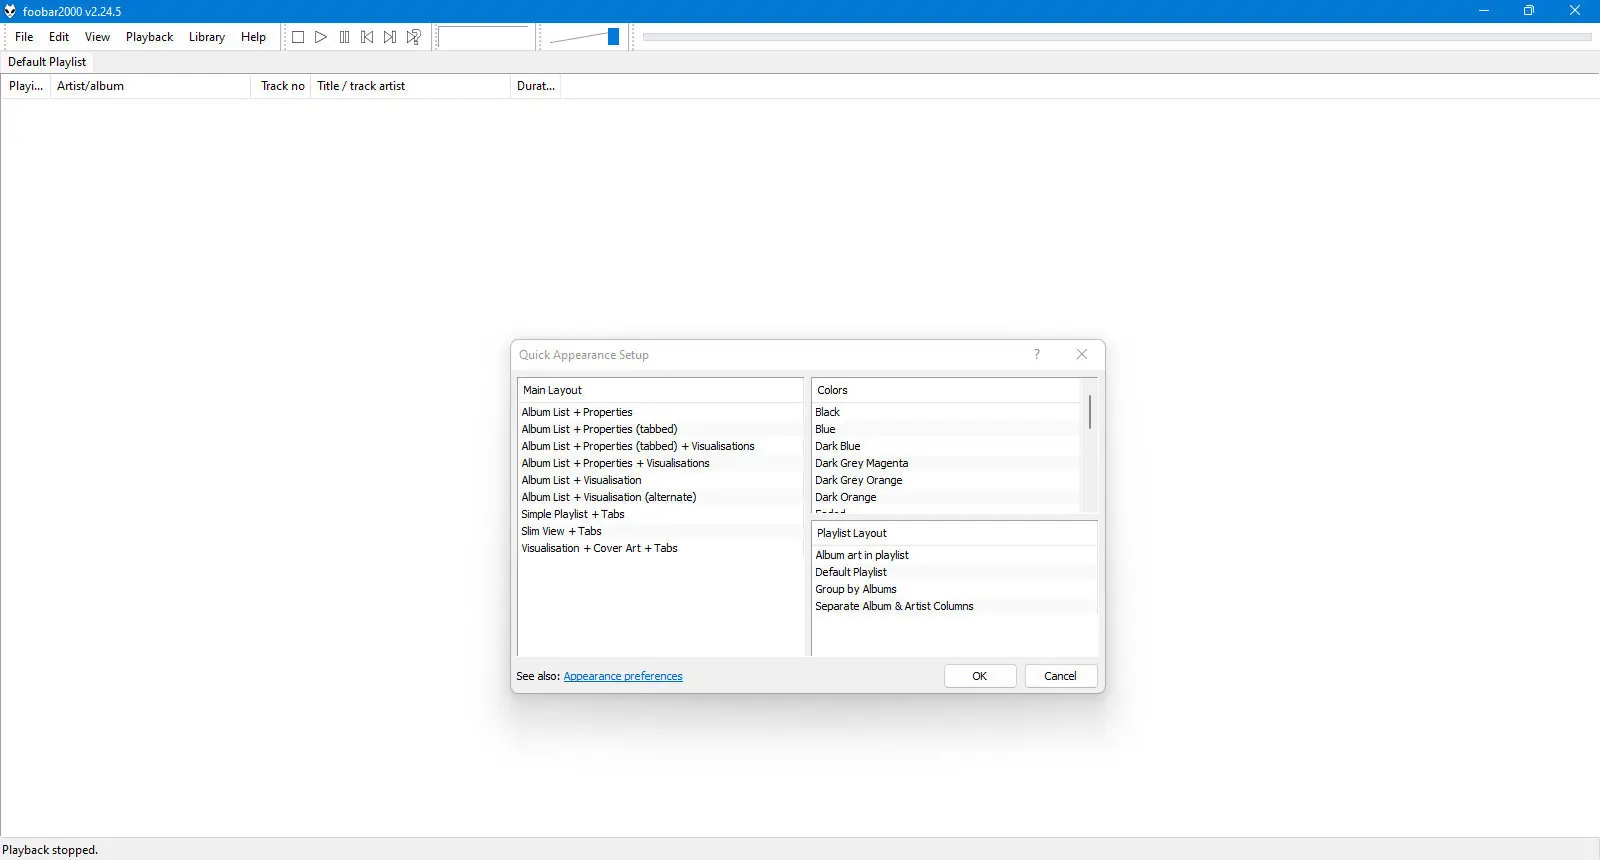1600x860 pixels.
Task: Pick 'Album List + Properties + Visualisations' layout
Action: click(660, 463)
